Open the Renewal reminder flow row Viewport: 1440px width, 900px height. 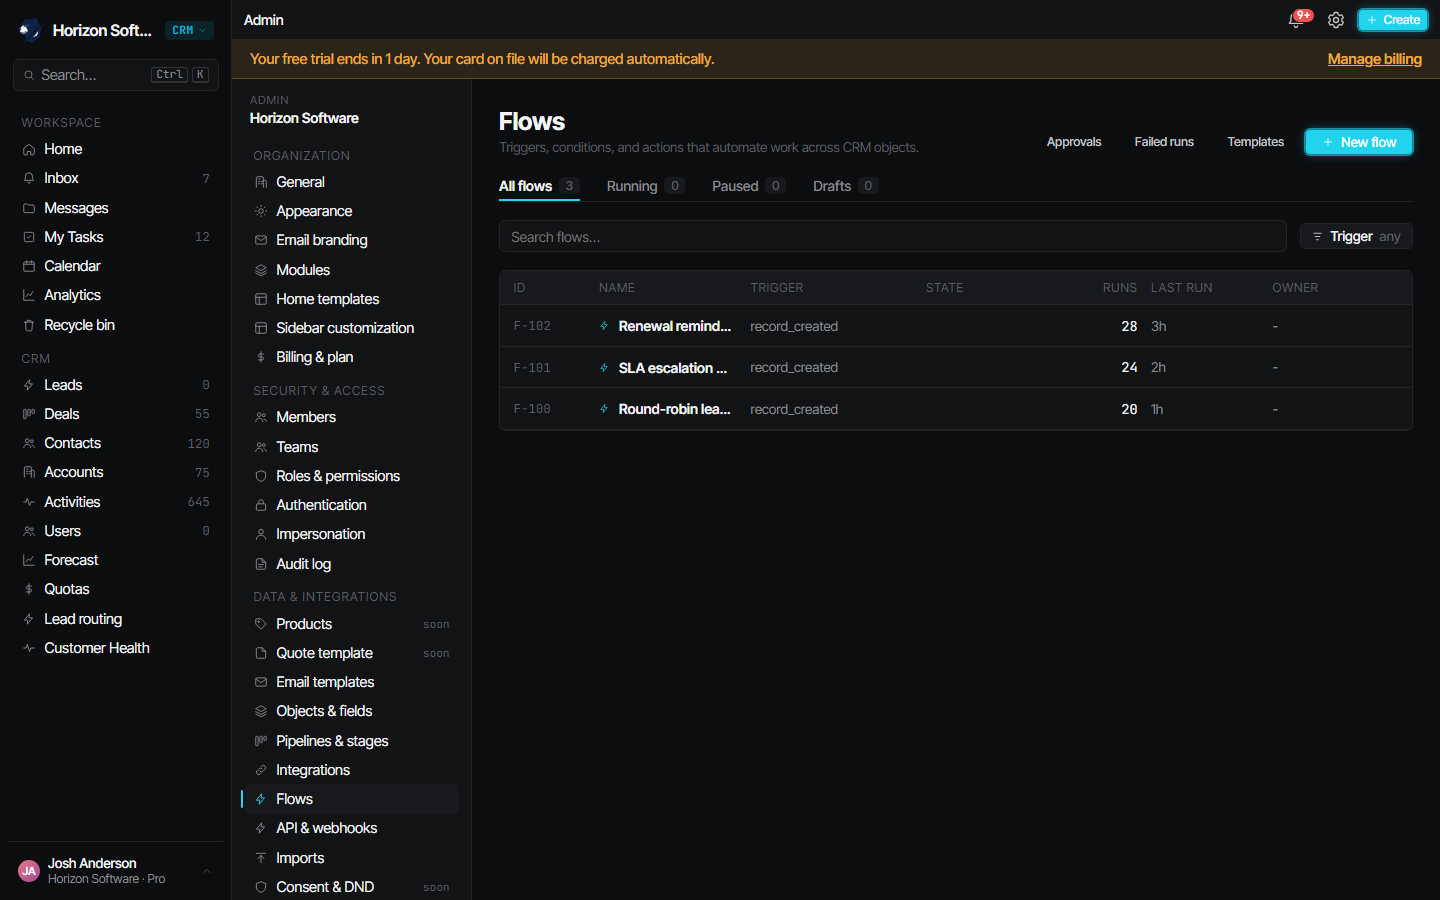coord(956,326)
